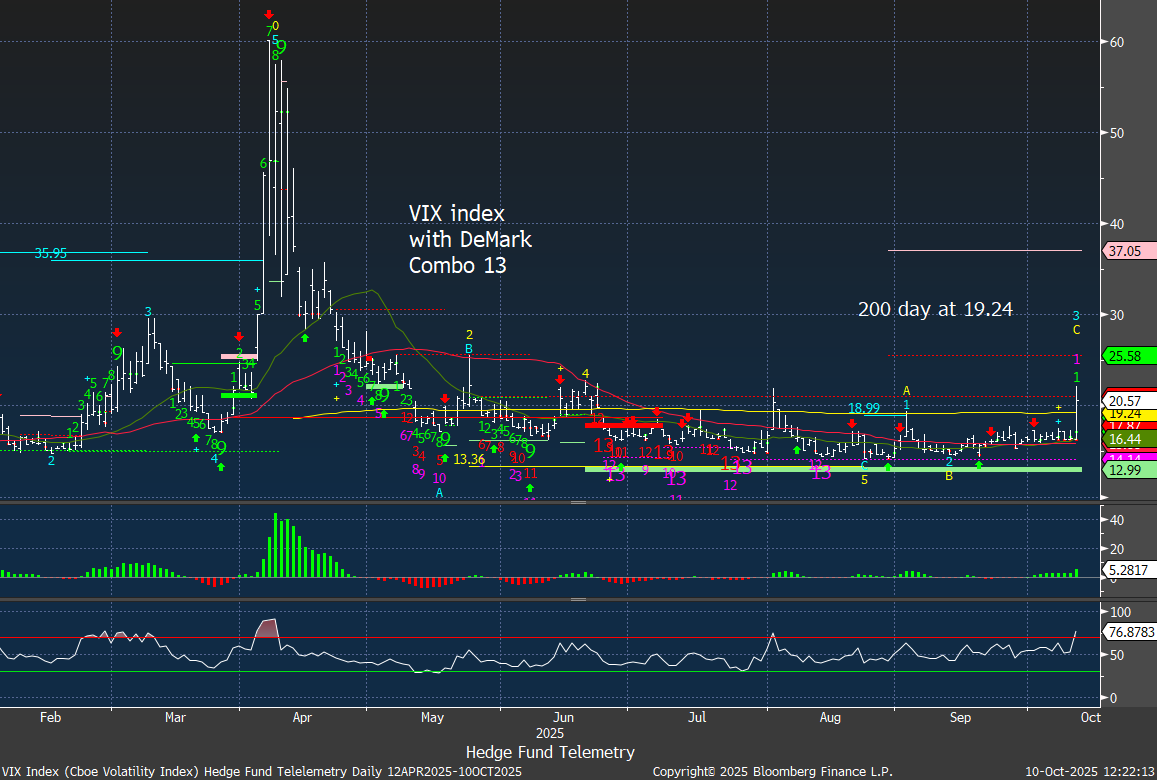Select the light green 12.99 axis tag
The height and width of the screenshot is (780, 1157).
click(x=1126, y=470)
